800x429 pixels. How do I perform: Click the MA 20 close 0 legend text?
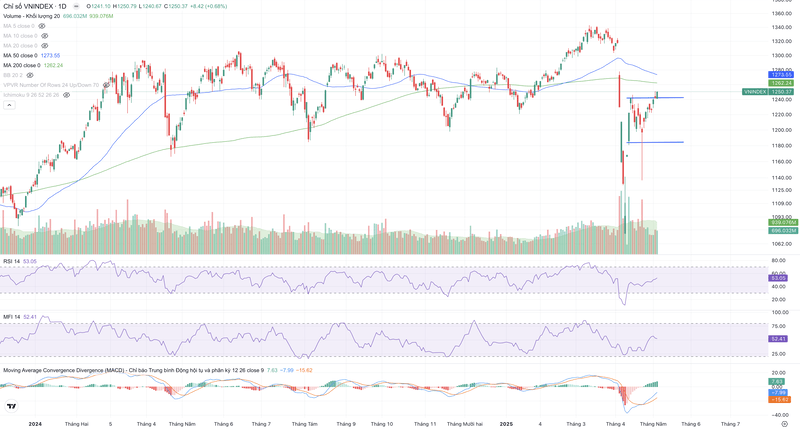(20, 45)
